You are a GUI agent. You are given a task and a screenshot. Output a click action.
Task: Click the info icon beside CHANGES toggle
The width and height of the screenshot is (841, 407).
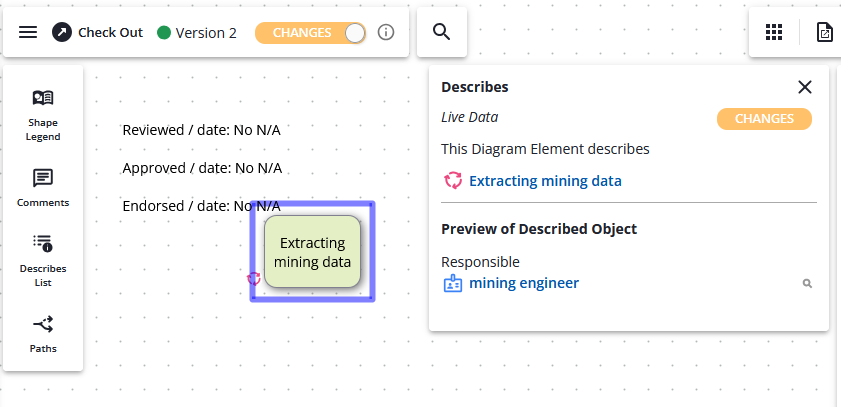[386, 32]
